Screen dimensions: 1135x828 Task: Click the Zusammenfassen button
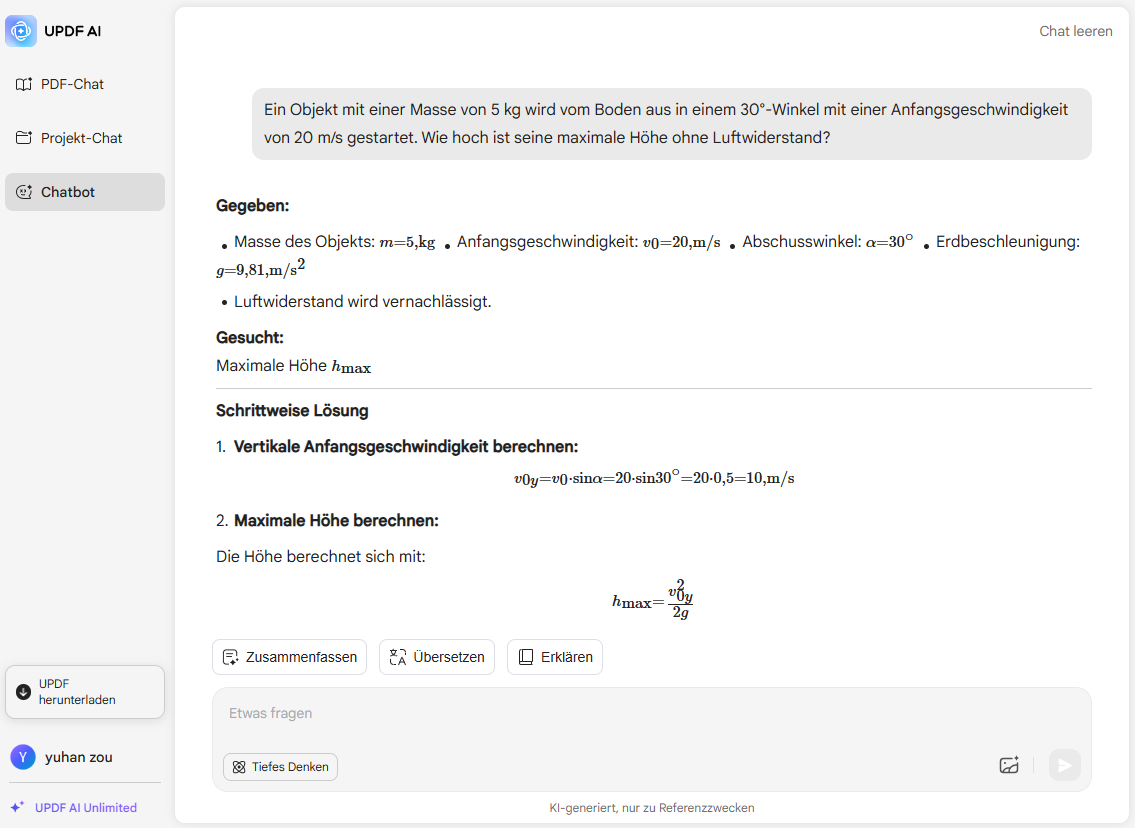290,657
